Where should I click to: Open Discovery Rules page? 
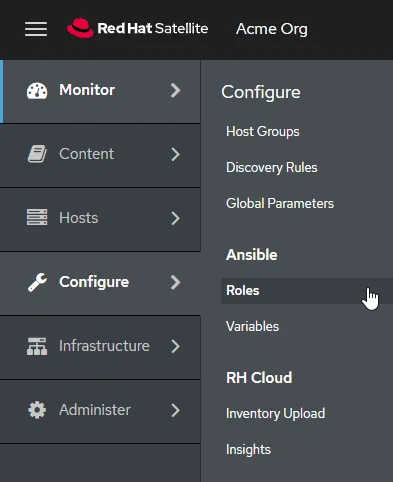(x=272, y=168)
